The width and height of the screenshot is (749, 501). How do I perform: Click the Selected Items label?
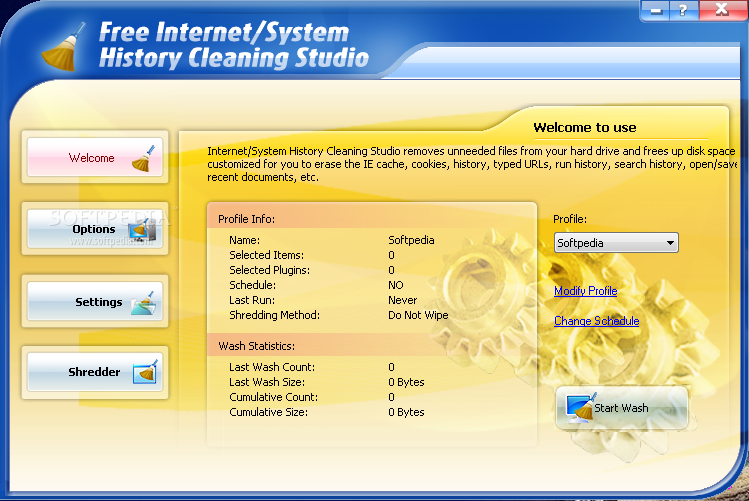click(x=266, y=255)
